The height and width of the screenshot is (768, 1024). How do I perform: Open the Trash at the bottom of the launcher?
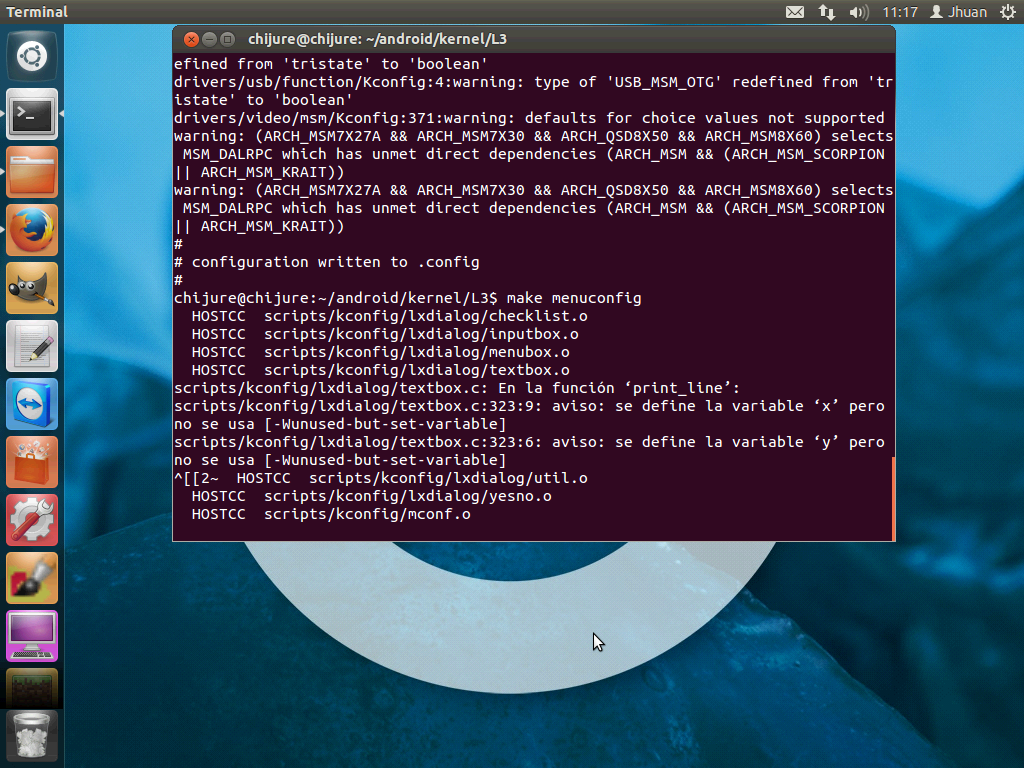31,737
